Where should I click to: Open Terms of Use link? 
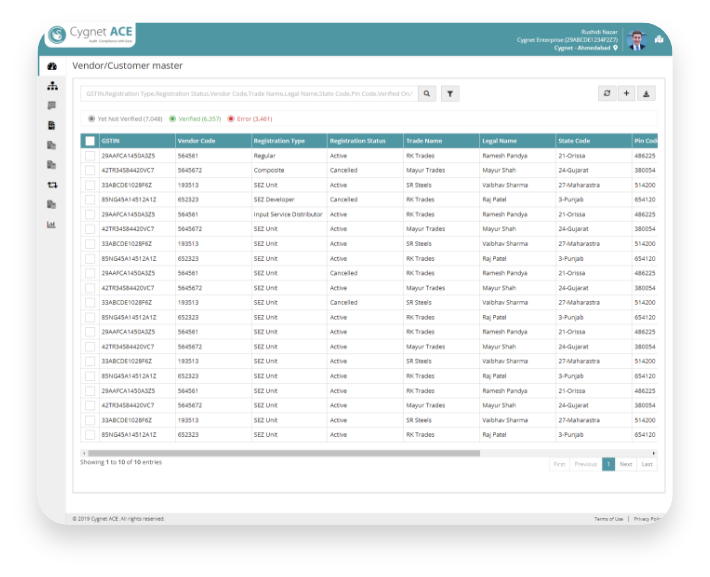(608, 519)
